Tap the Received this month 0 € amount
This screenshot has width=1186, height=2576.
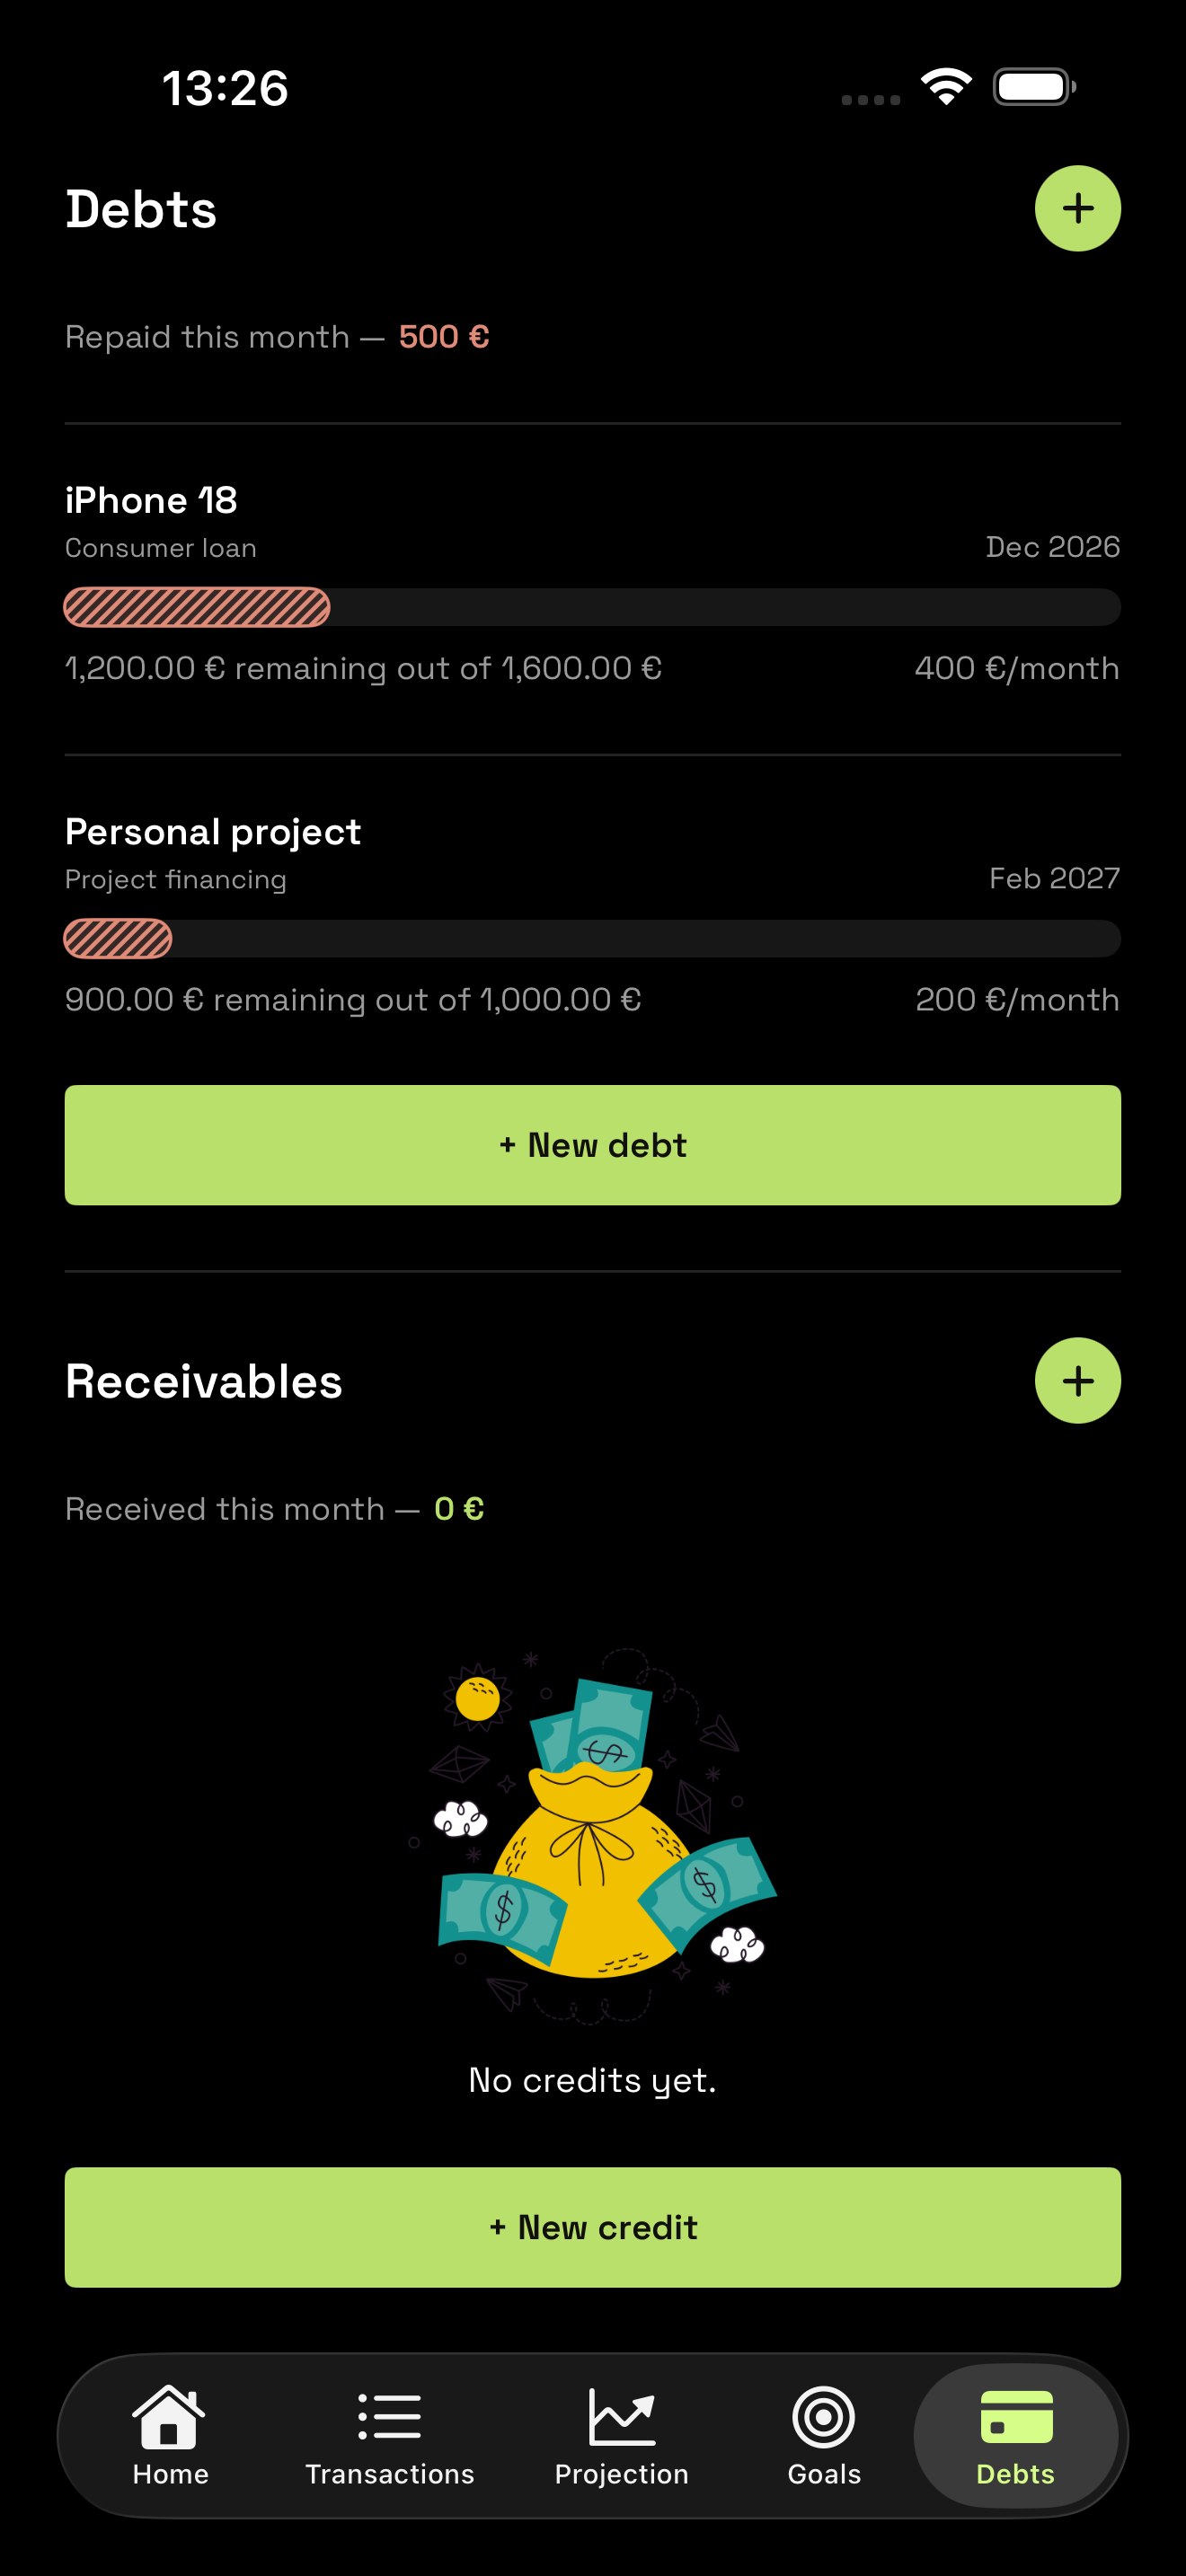(459, 1509)
